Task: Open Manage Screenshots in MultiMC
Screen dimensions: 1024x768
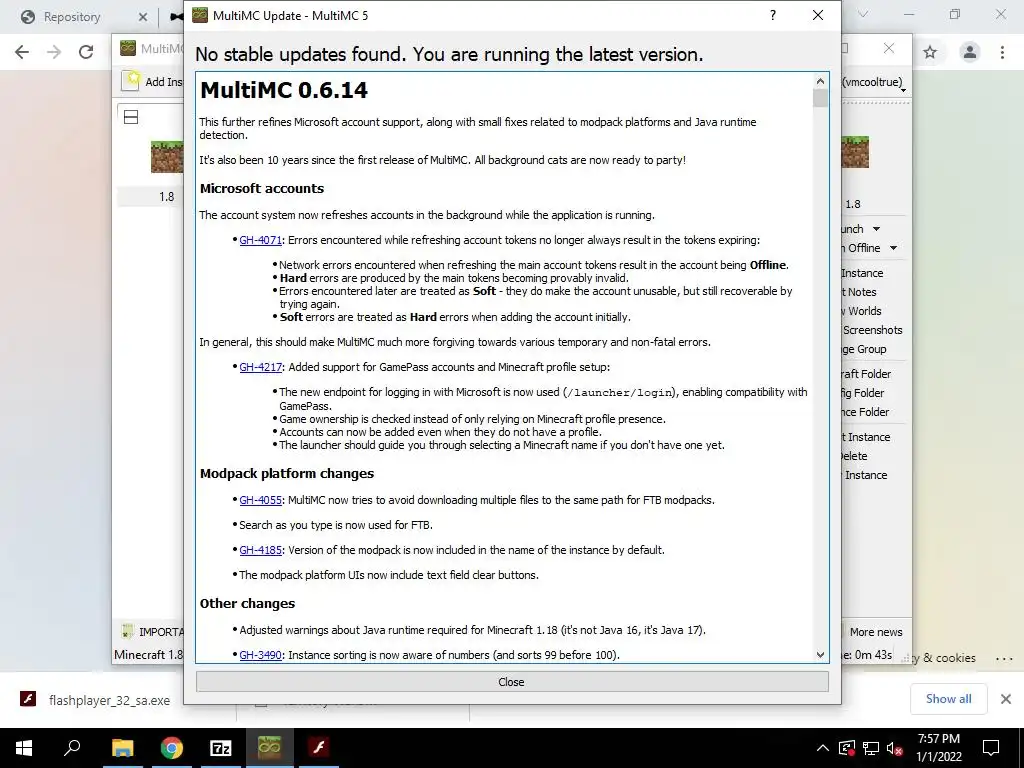Action: pos(872,330)
